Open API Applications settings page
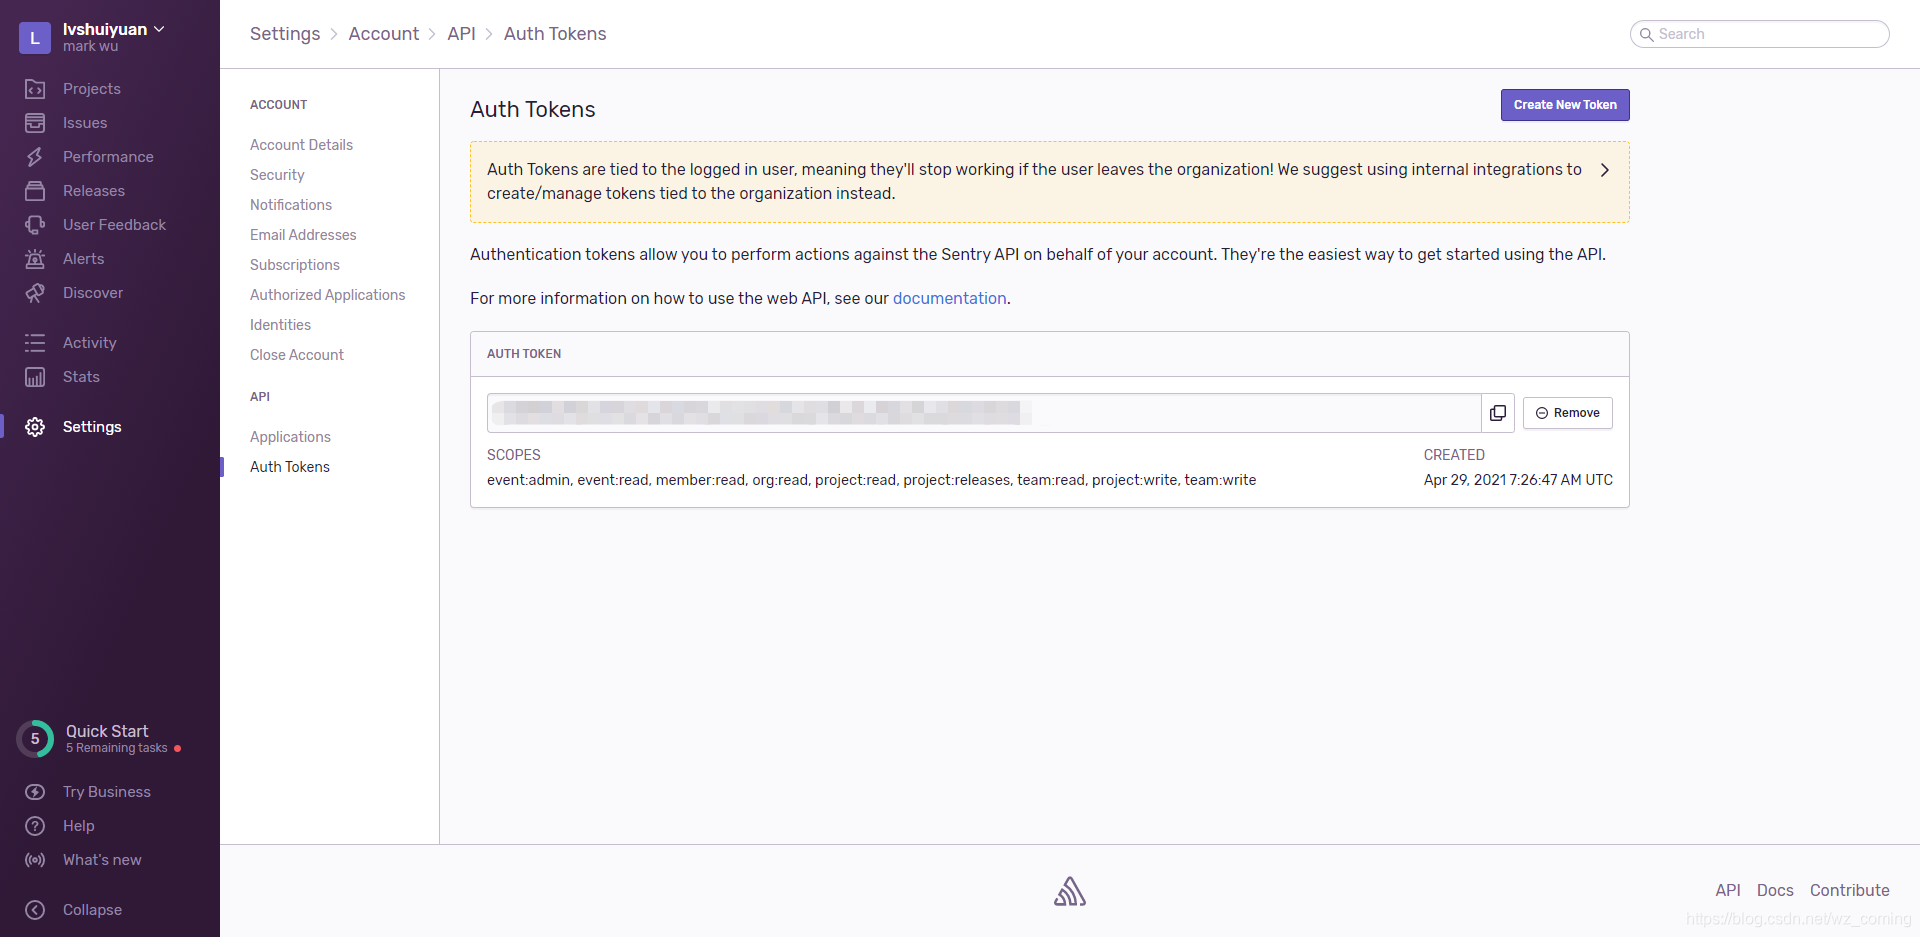 pyautogui.click(x=290, y=437)
